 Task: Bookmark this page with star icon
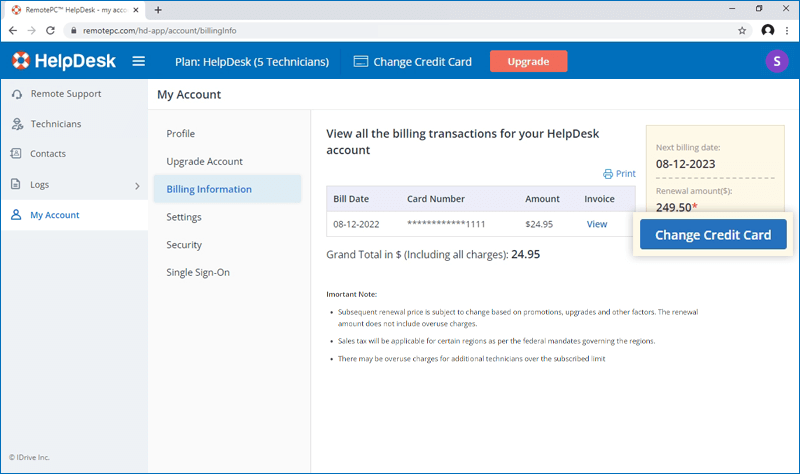click(742, 31)
